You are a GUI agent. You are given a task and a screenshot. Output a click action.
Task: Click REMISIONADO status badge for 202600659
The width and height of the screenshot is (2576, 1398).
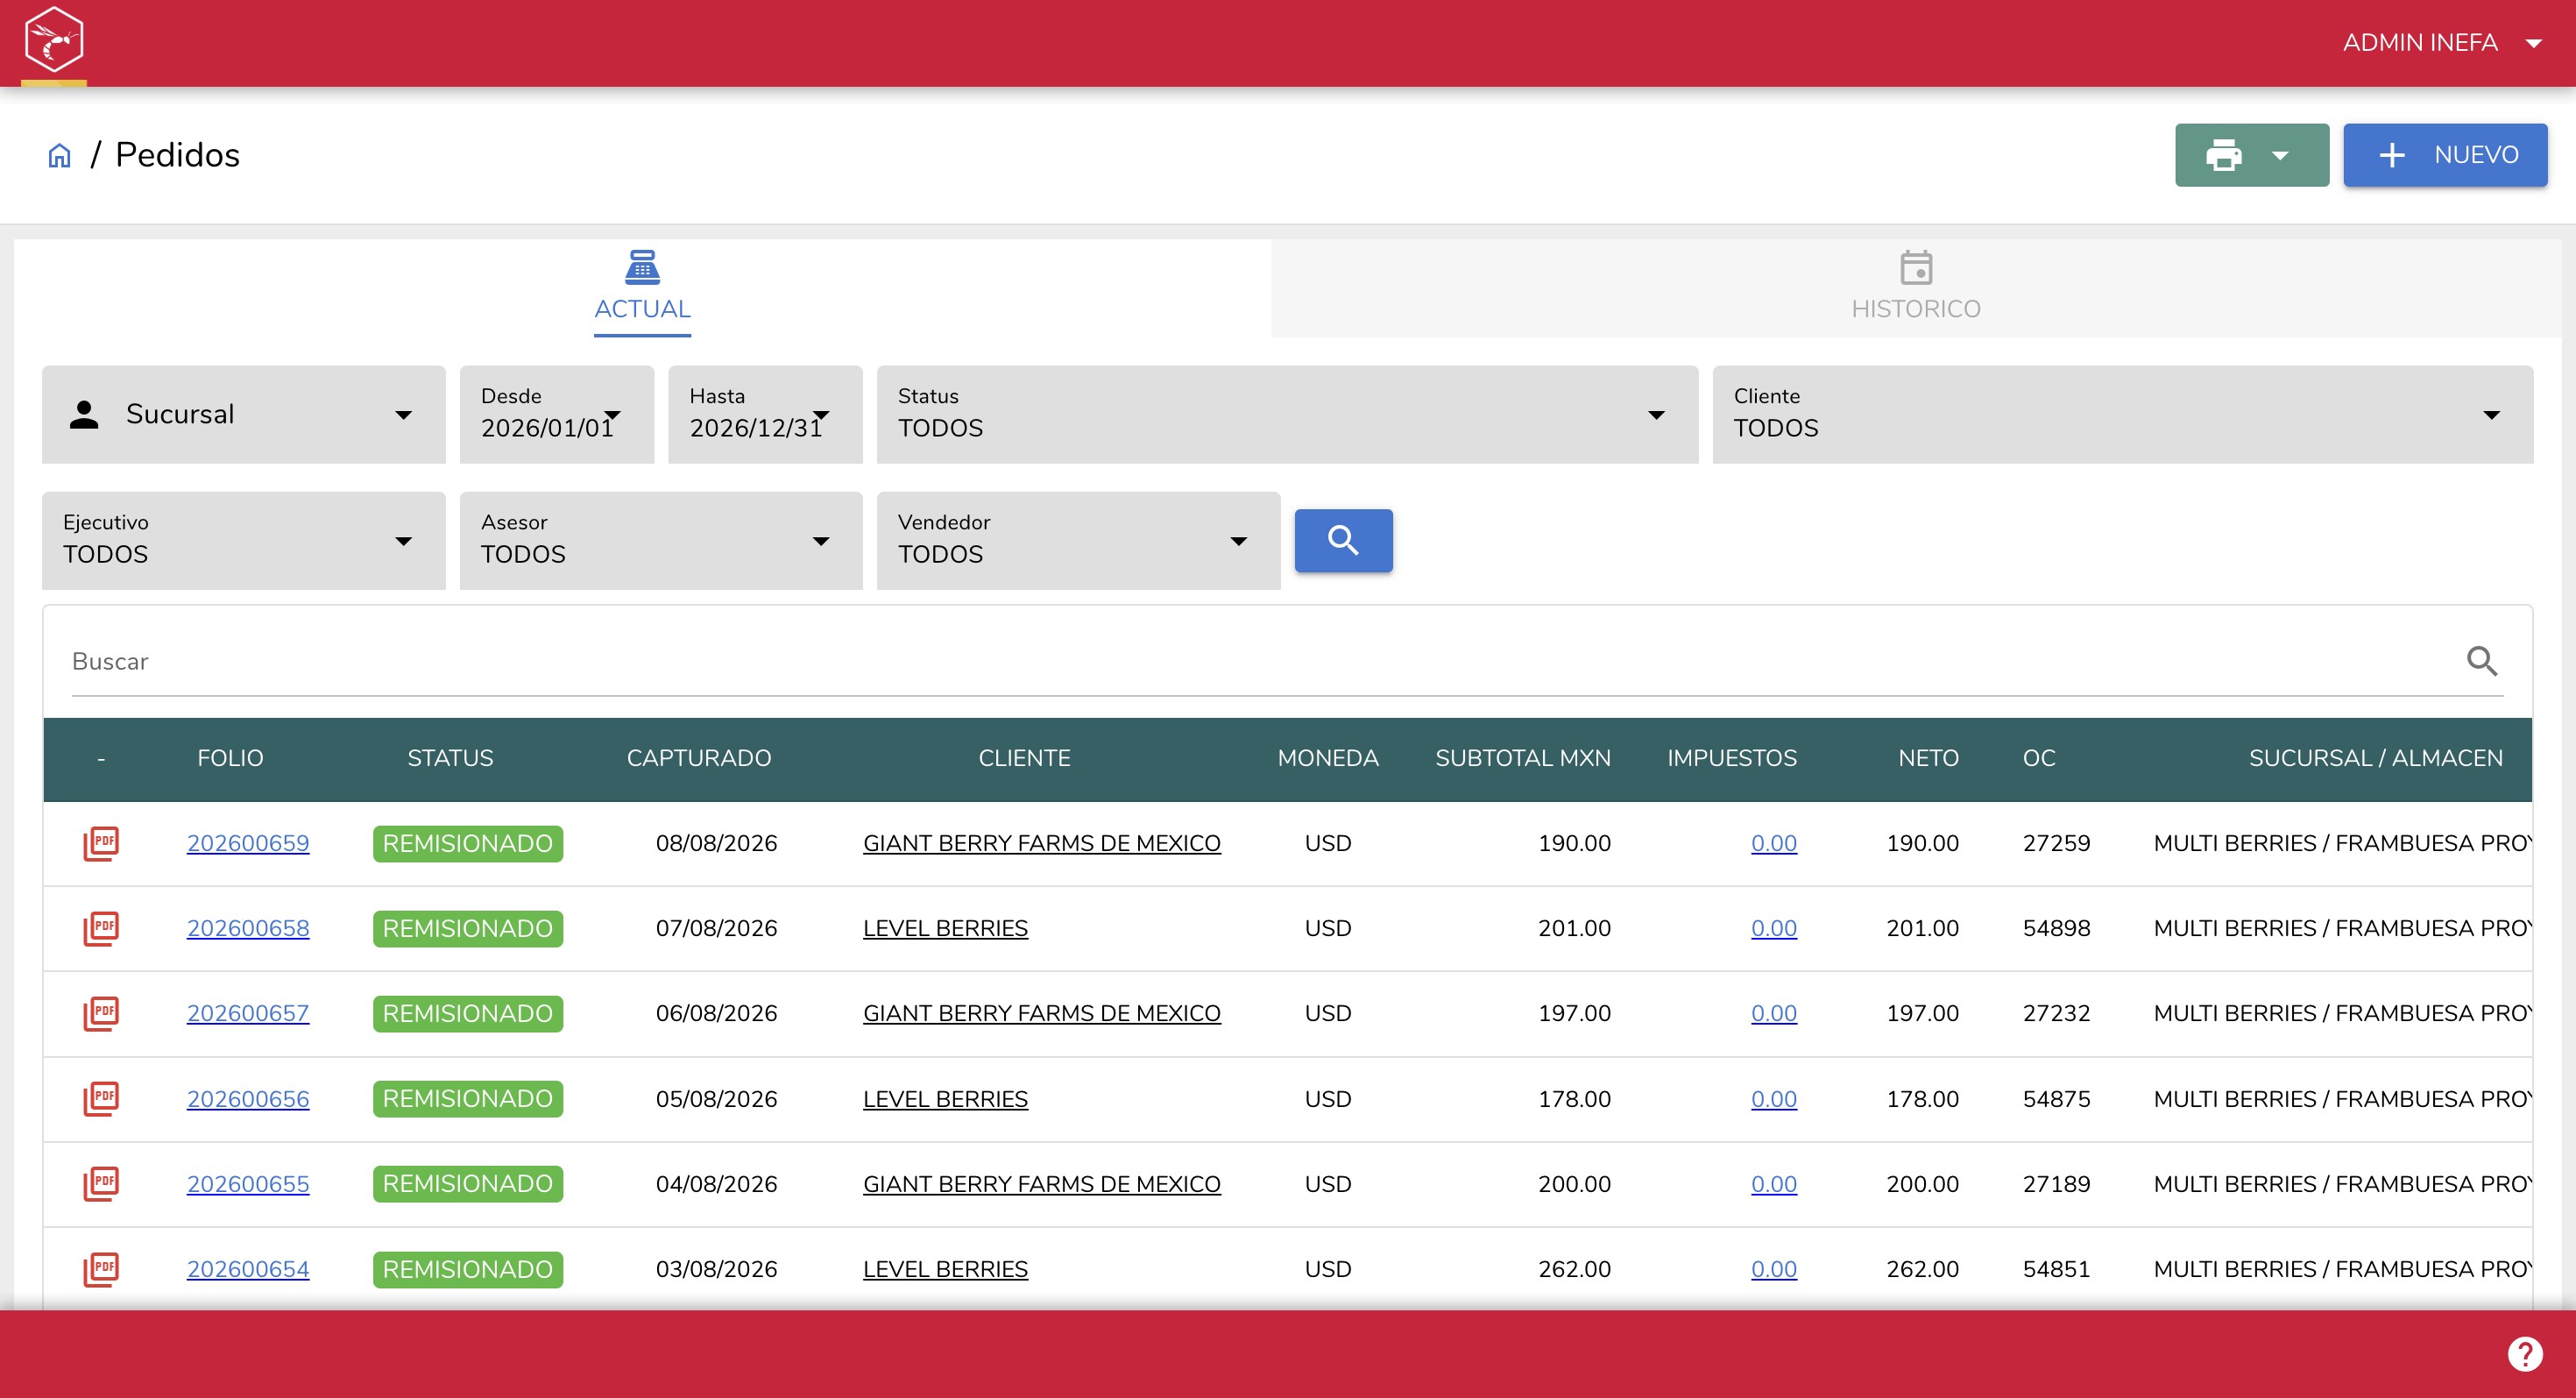pyautogui.click(x=468, y=843)
